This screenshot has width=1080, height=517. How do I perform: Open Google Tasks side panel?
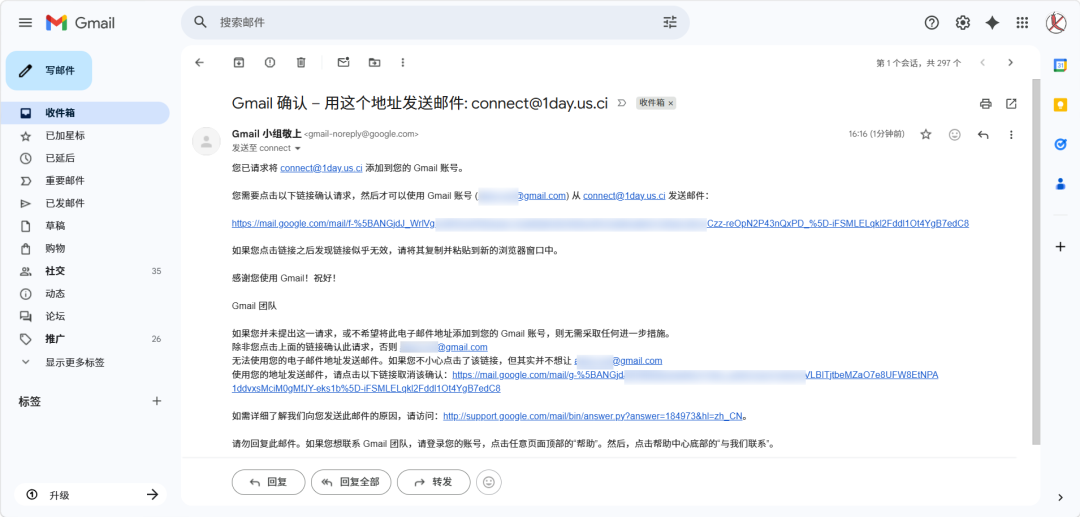[x=1060, y=145]
